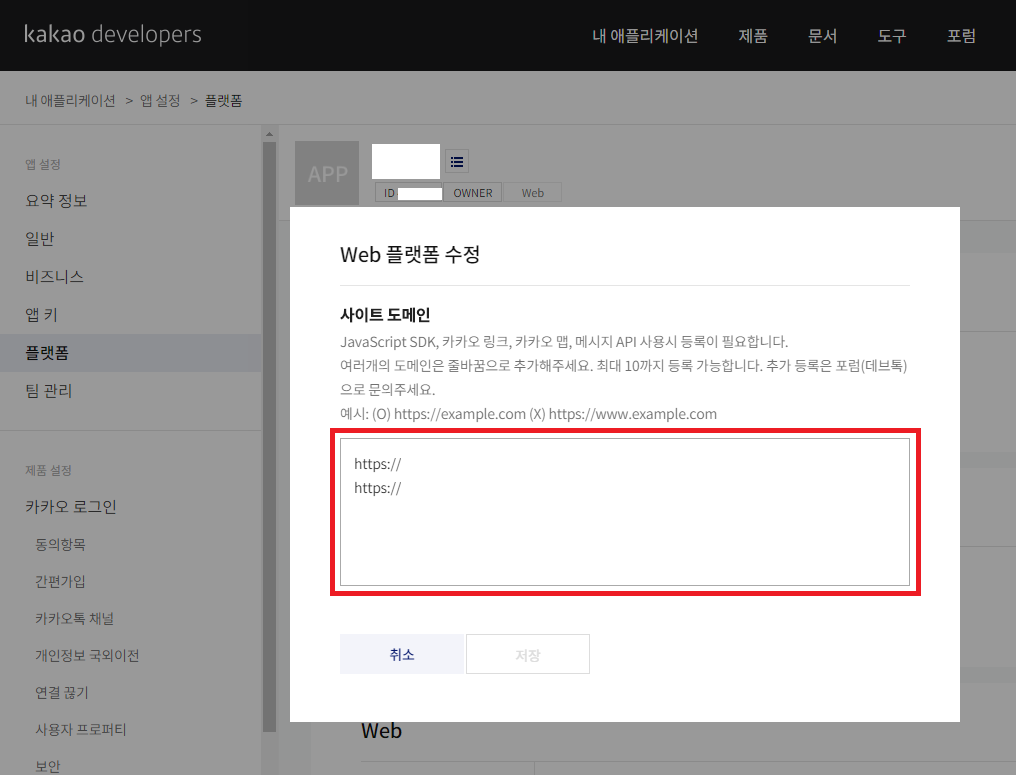Select 플랫폼 in the sidebar
Image resolution: width=1016 pixels, height=775 pixels.
pyautogui.click(x=130, y=353)
